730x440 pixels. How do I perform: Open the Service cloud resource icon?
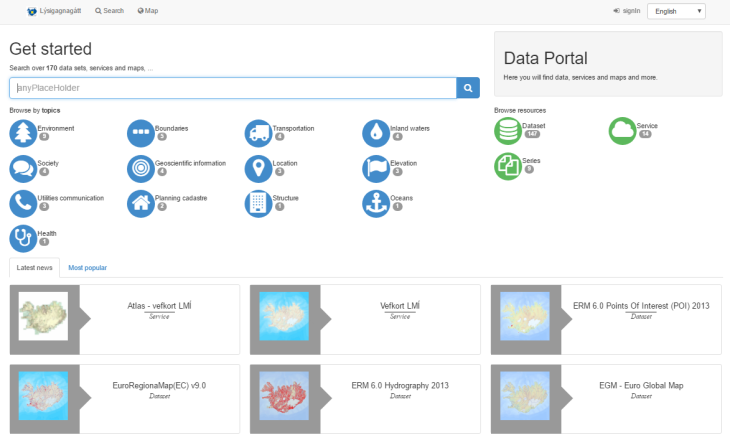coord(623,131)
